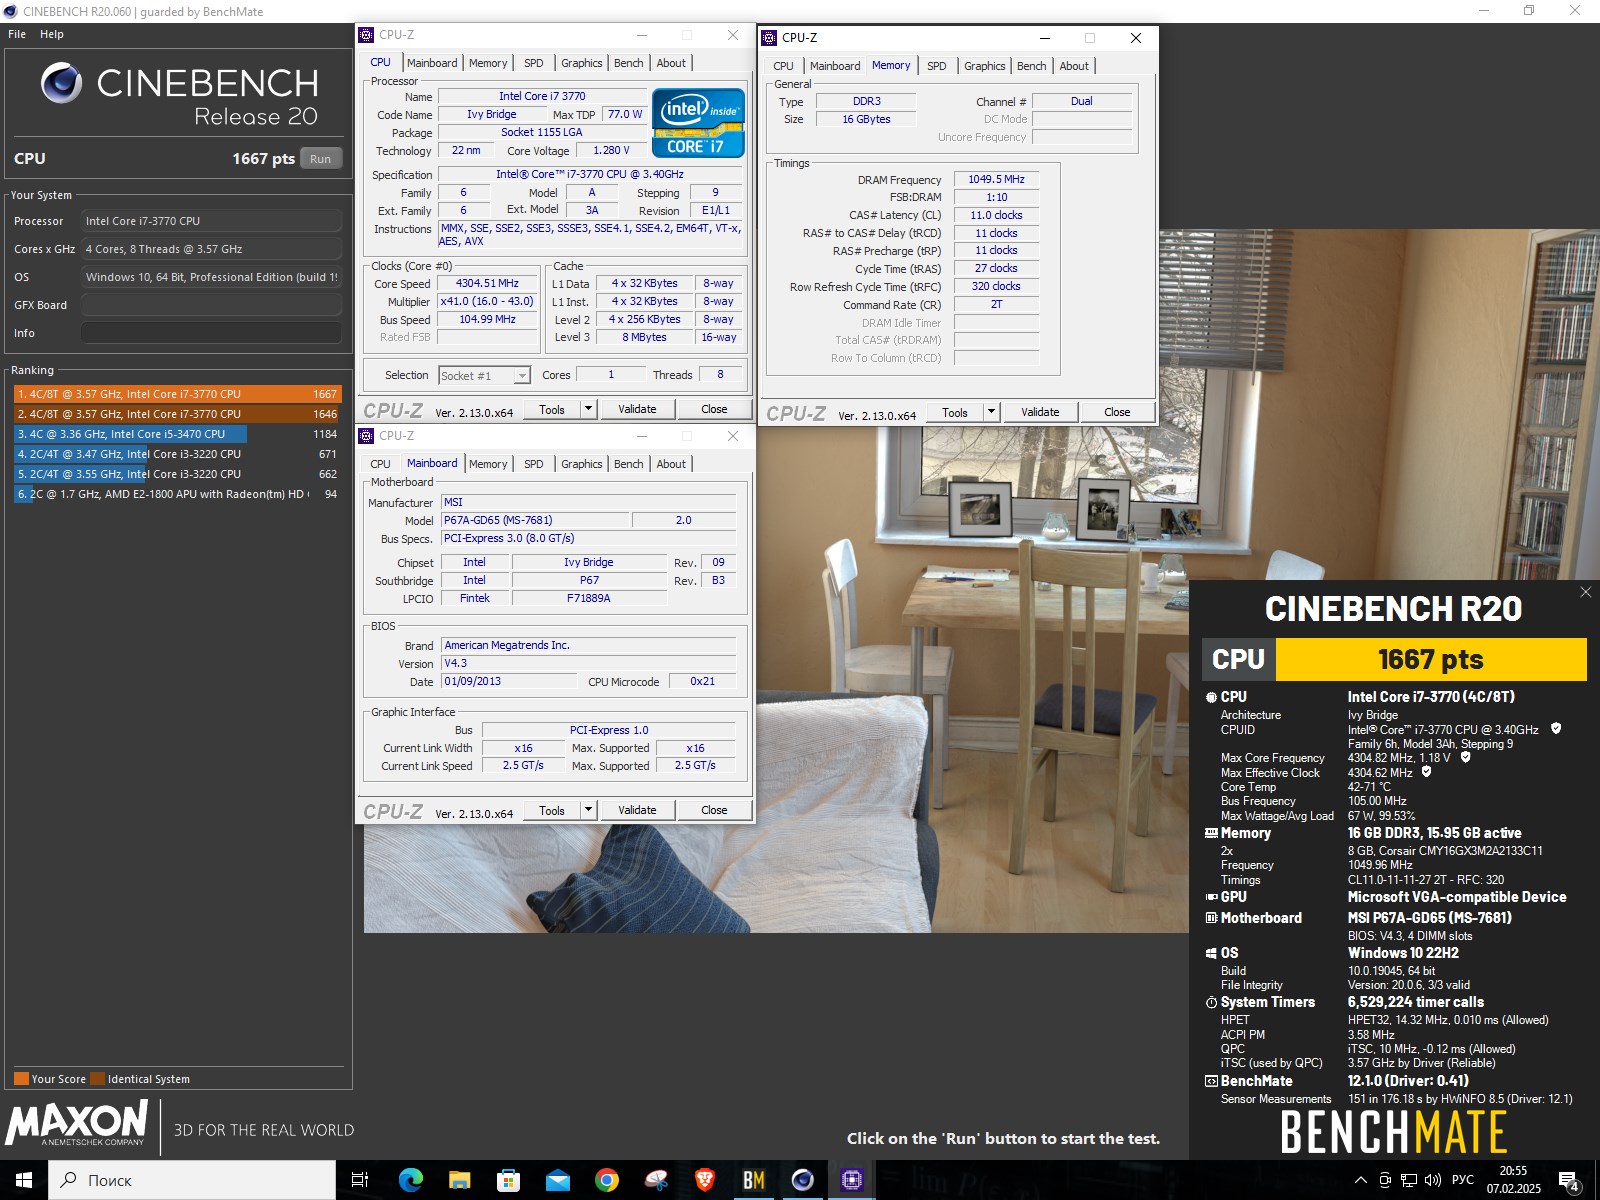The width and height of the screenshot is (1600, 1200).
Task: Open About tab in Memory CPU-Z window
Action: [x=1074, y=66]
